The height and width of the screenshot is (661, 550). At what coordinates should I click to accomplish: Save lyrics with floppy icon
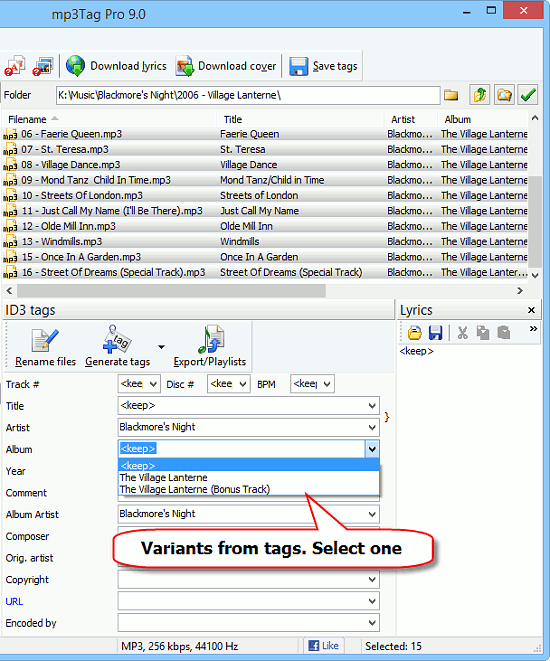coord(435,333)
